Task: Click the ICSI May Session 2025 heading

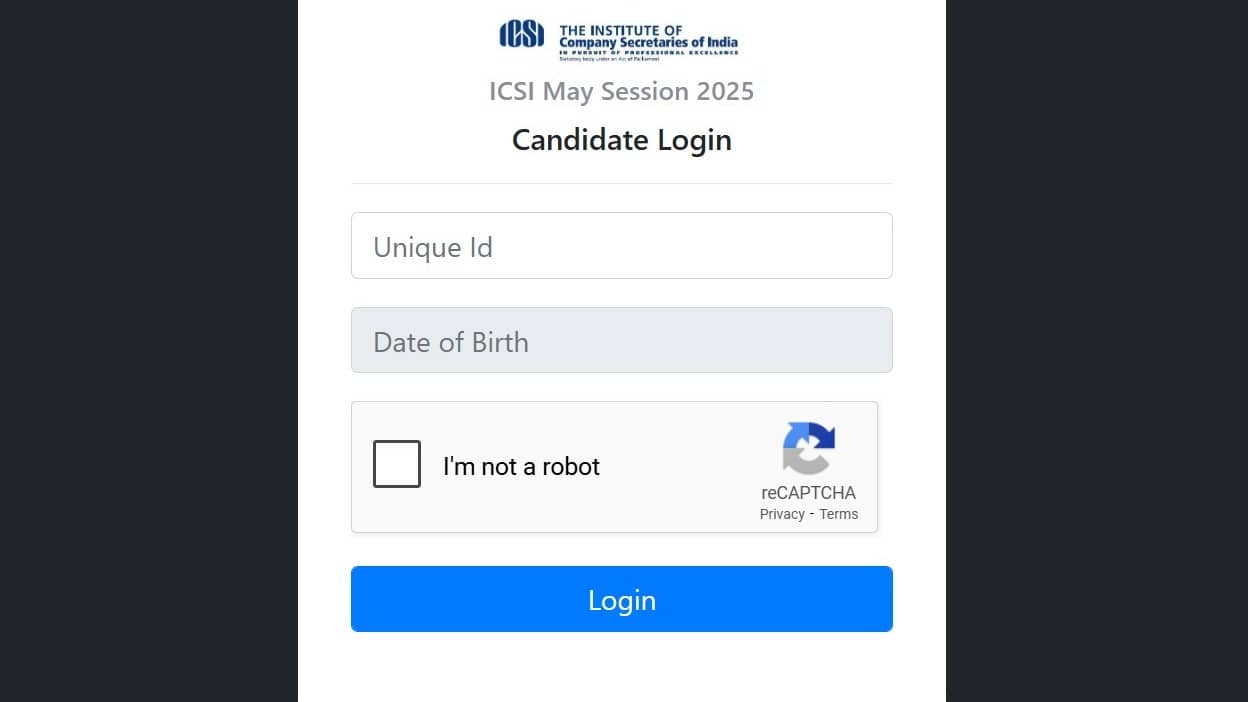Action: point(621,92)
